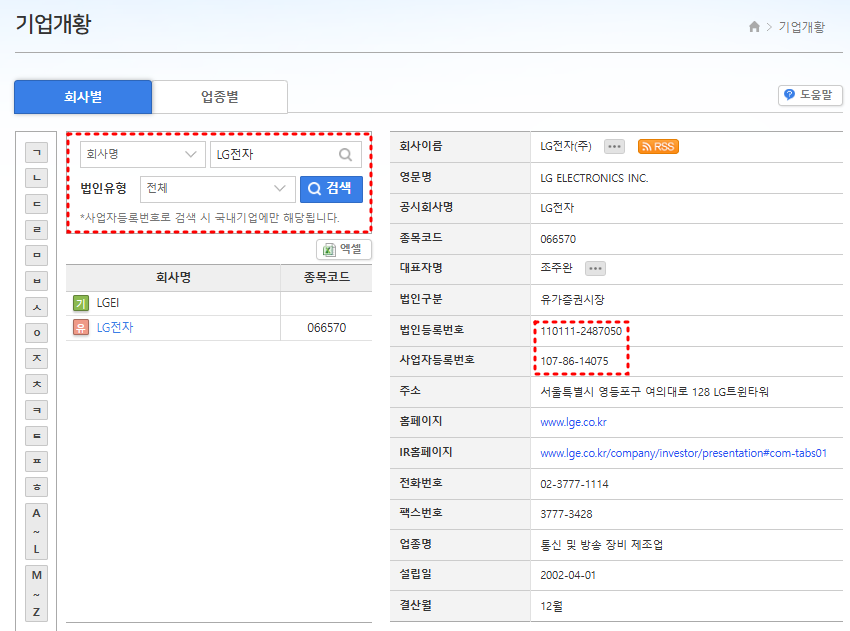This screenshot has width=850, height=631.
Task: Select the ㄹ index letter
Action: [x=37, y=230]
